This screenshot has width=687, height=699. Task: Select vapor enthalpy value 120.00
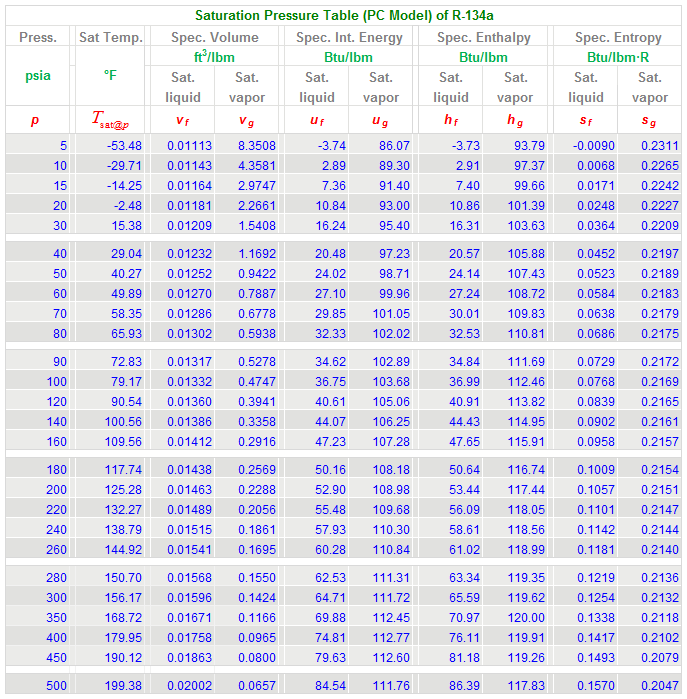(526, 618)
